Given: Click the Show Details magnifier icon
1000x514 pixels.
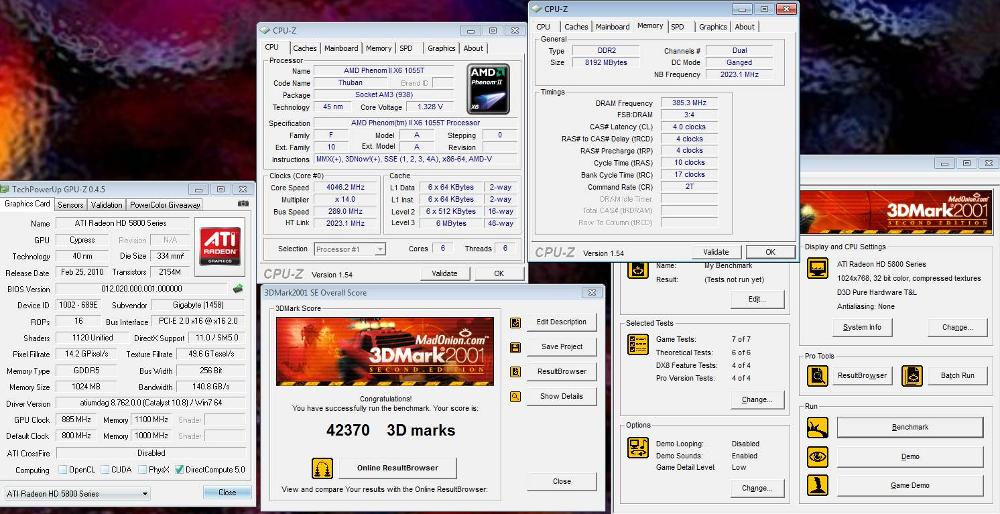Looking at the screenshot, I should click(515, 397).
